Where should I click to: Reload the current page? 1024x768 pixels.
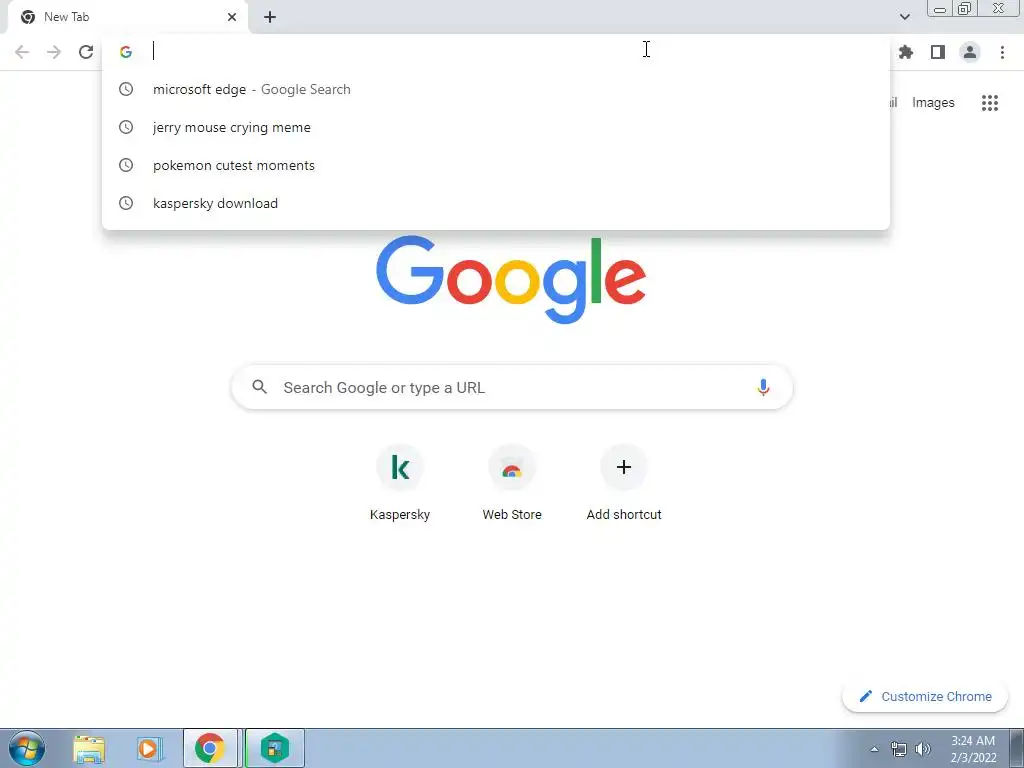86,52
